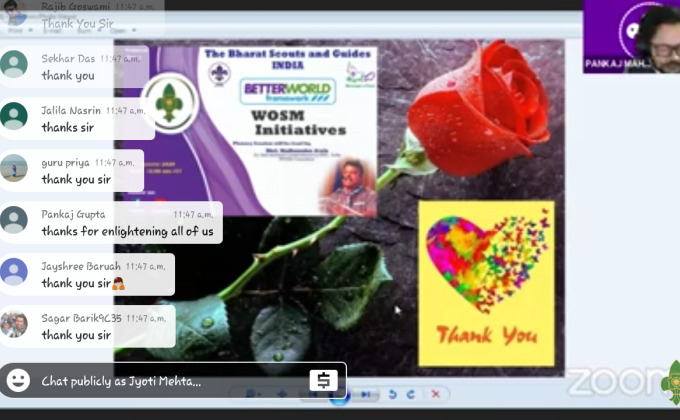Viewport: 680px width, 420px height.
Task: Open the E-mail menu item in Photo Viewer
Action: click(x=53, y=30)
